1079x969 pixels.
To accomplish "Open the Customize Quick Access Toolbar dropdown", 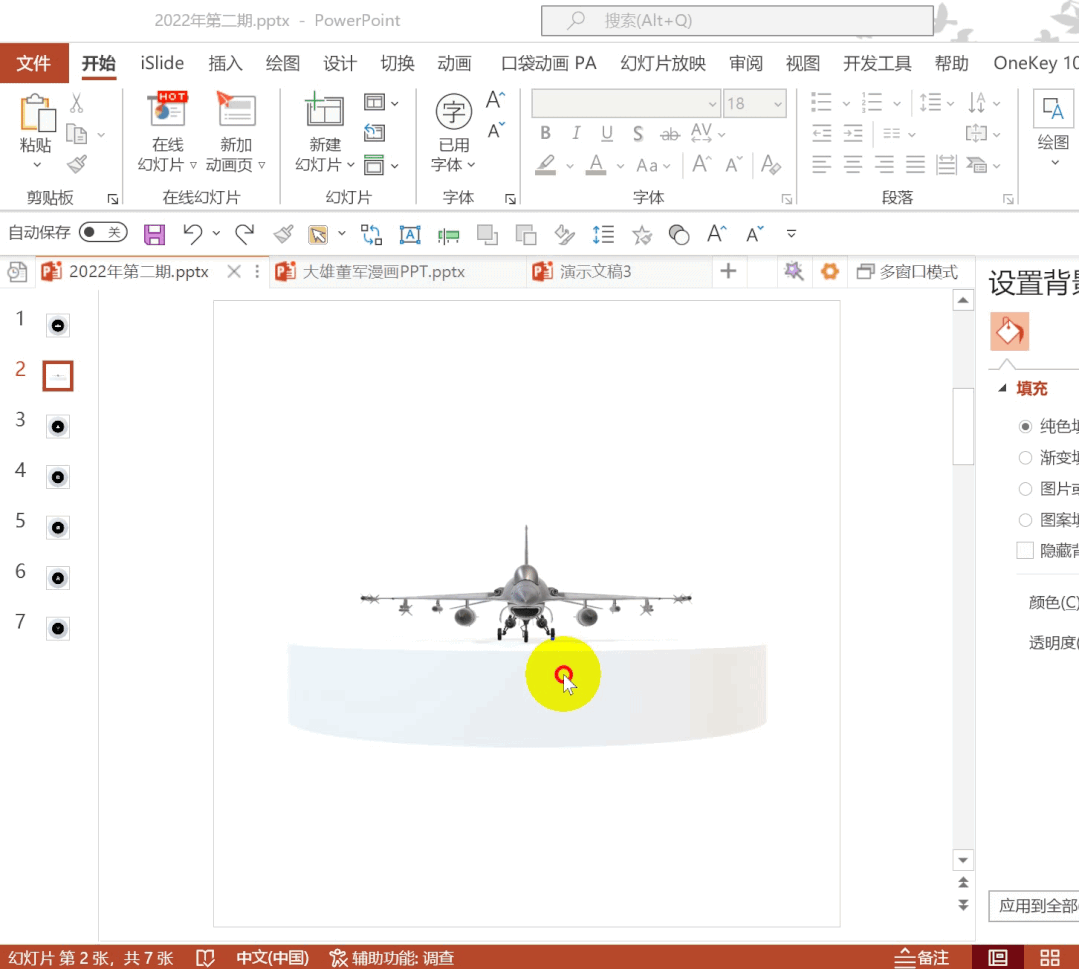I will click(x=791, y=234).
